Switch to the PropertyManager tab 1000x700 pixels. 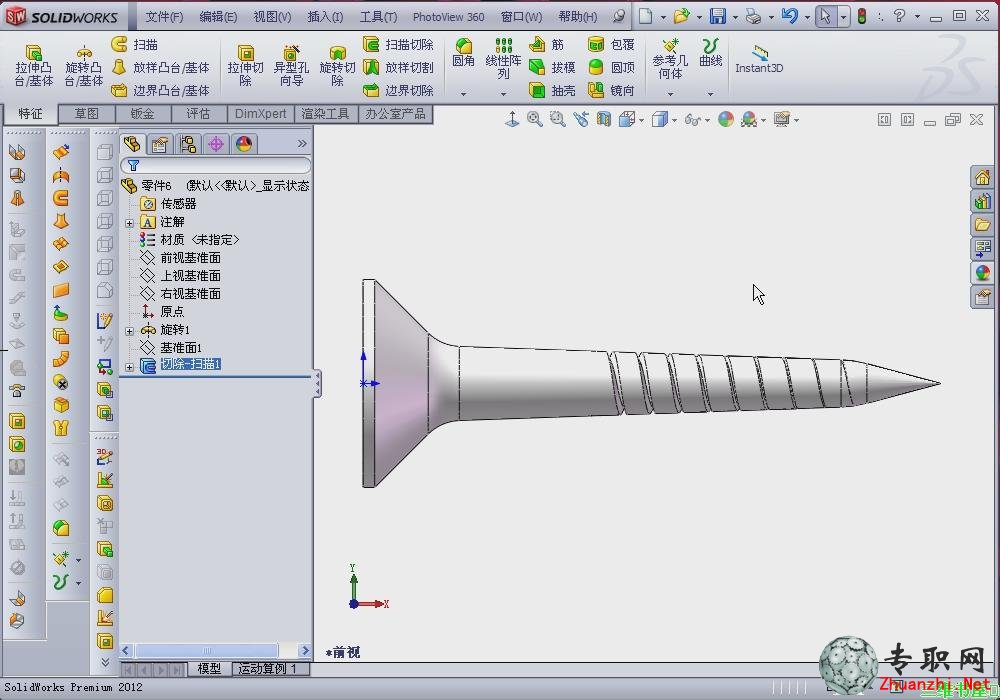(159, 144)
